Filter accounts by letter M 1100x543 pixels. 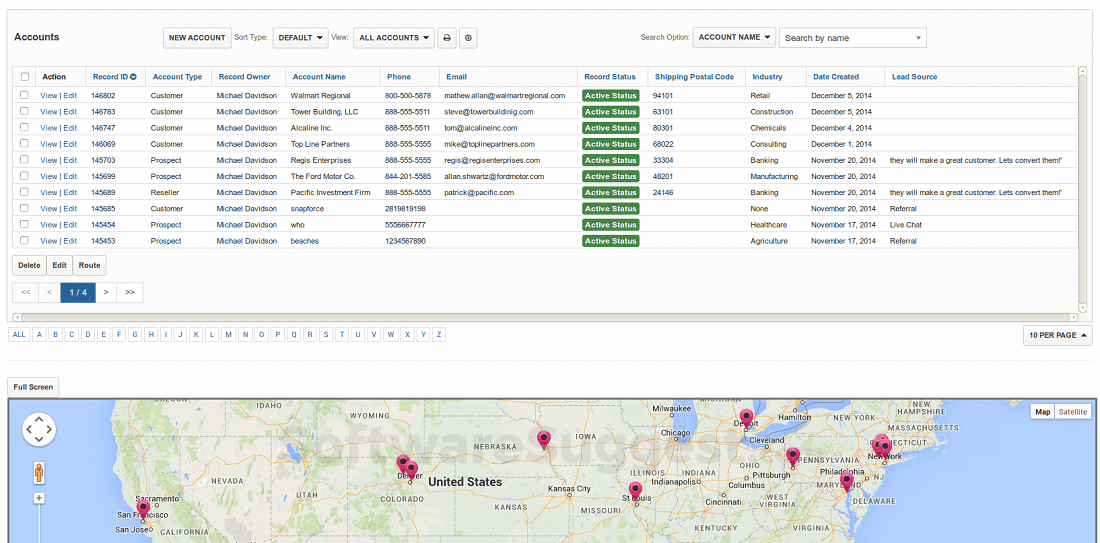pyautogui.click(x=229, y=334)
